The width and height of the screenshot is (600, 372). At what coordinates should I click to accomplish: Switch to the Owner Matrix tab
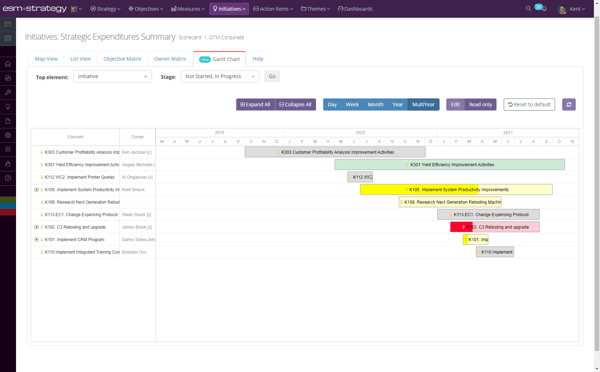pyautogui.click(x=170, y=59)
